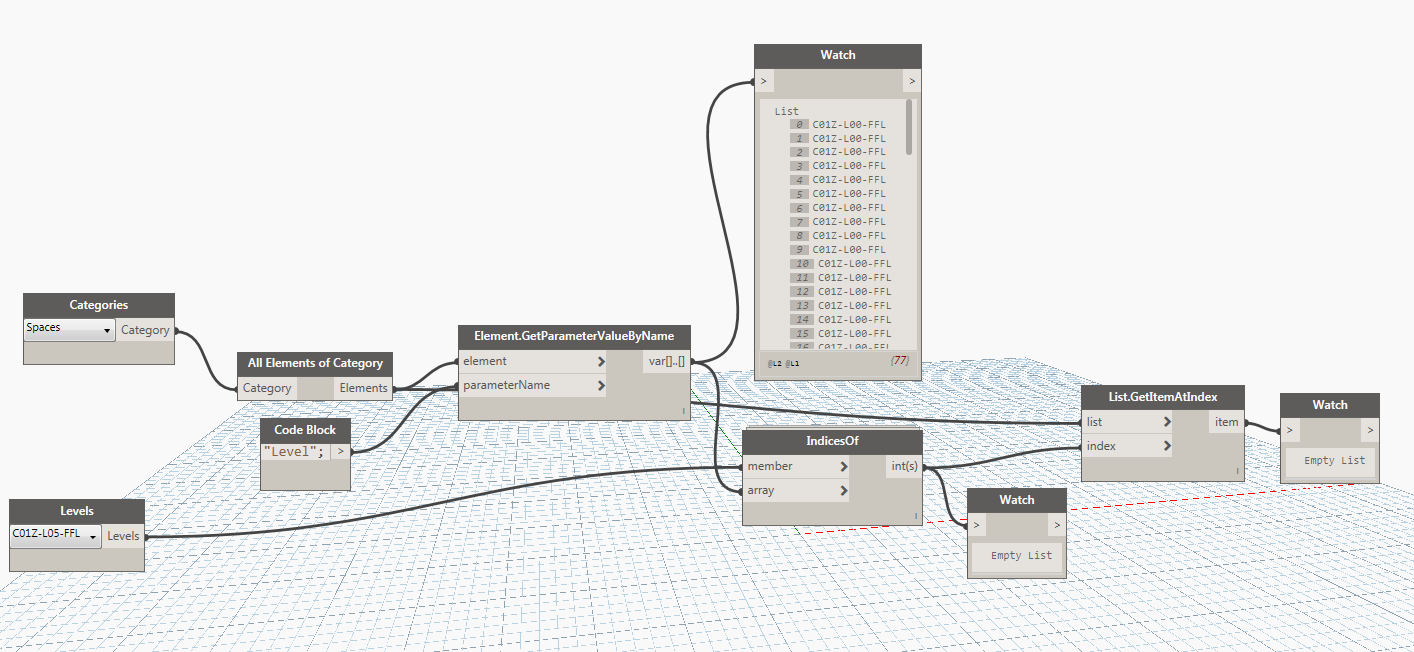Click the int(s) output port
Viewport: 1414px width, 652px height.
(x=904, y=466)
